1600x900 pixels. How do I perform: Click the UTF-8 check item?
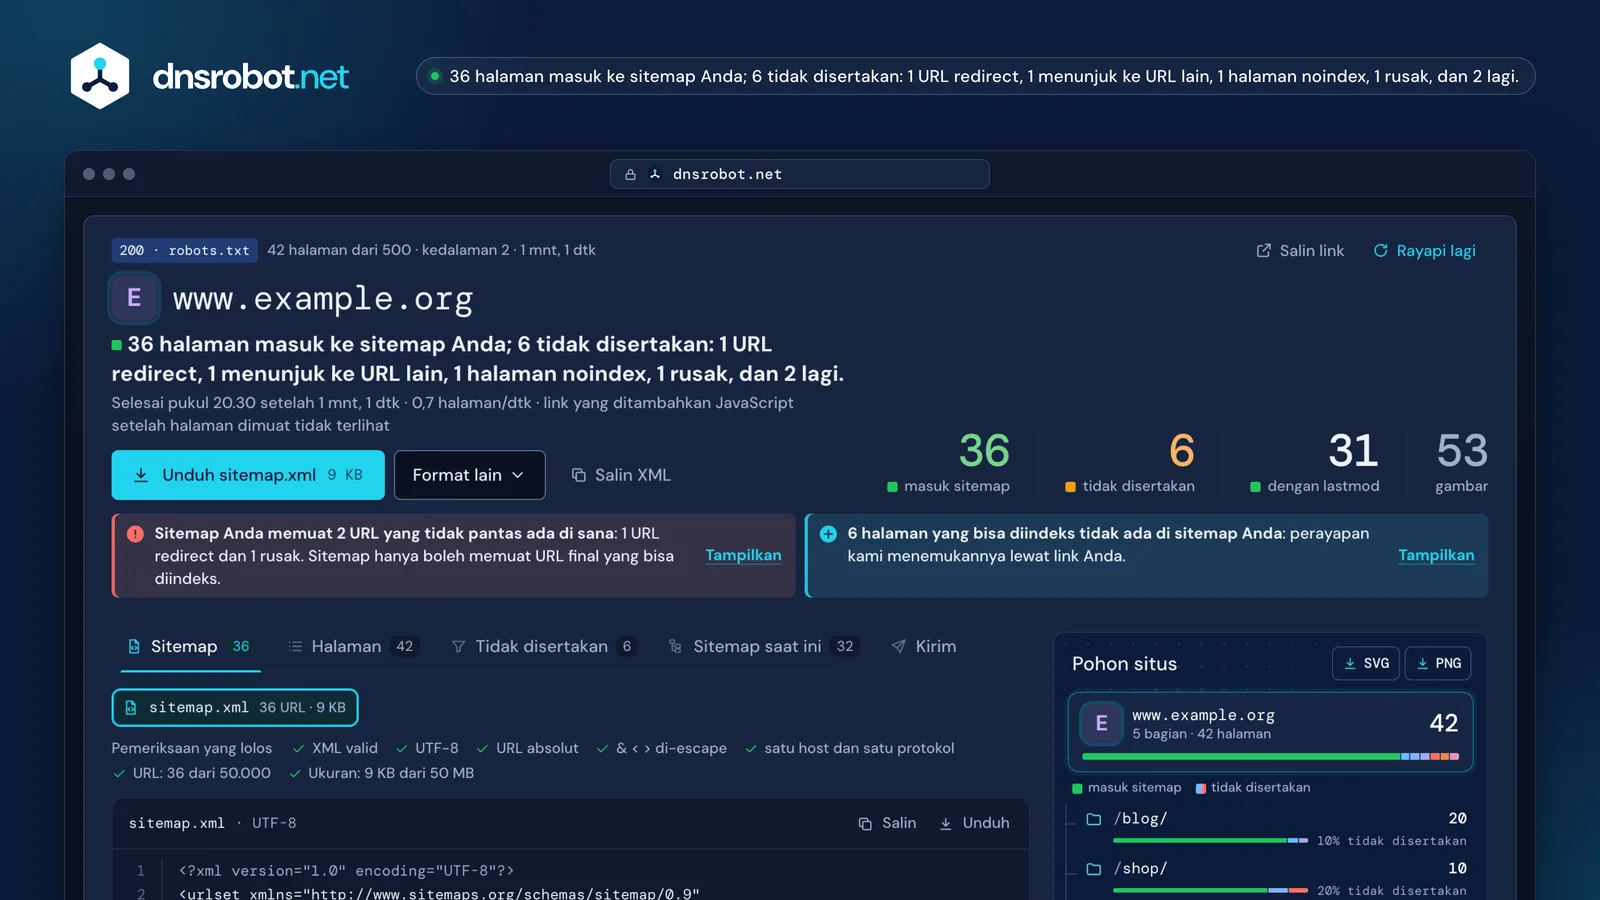pyautogui.click(x=427, y=748)
